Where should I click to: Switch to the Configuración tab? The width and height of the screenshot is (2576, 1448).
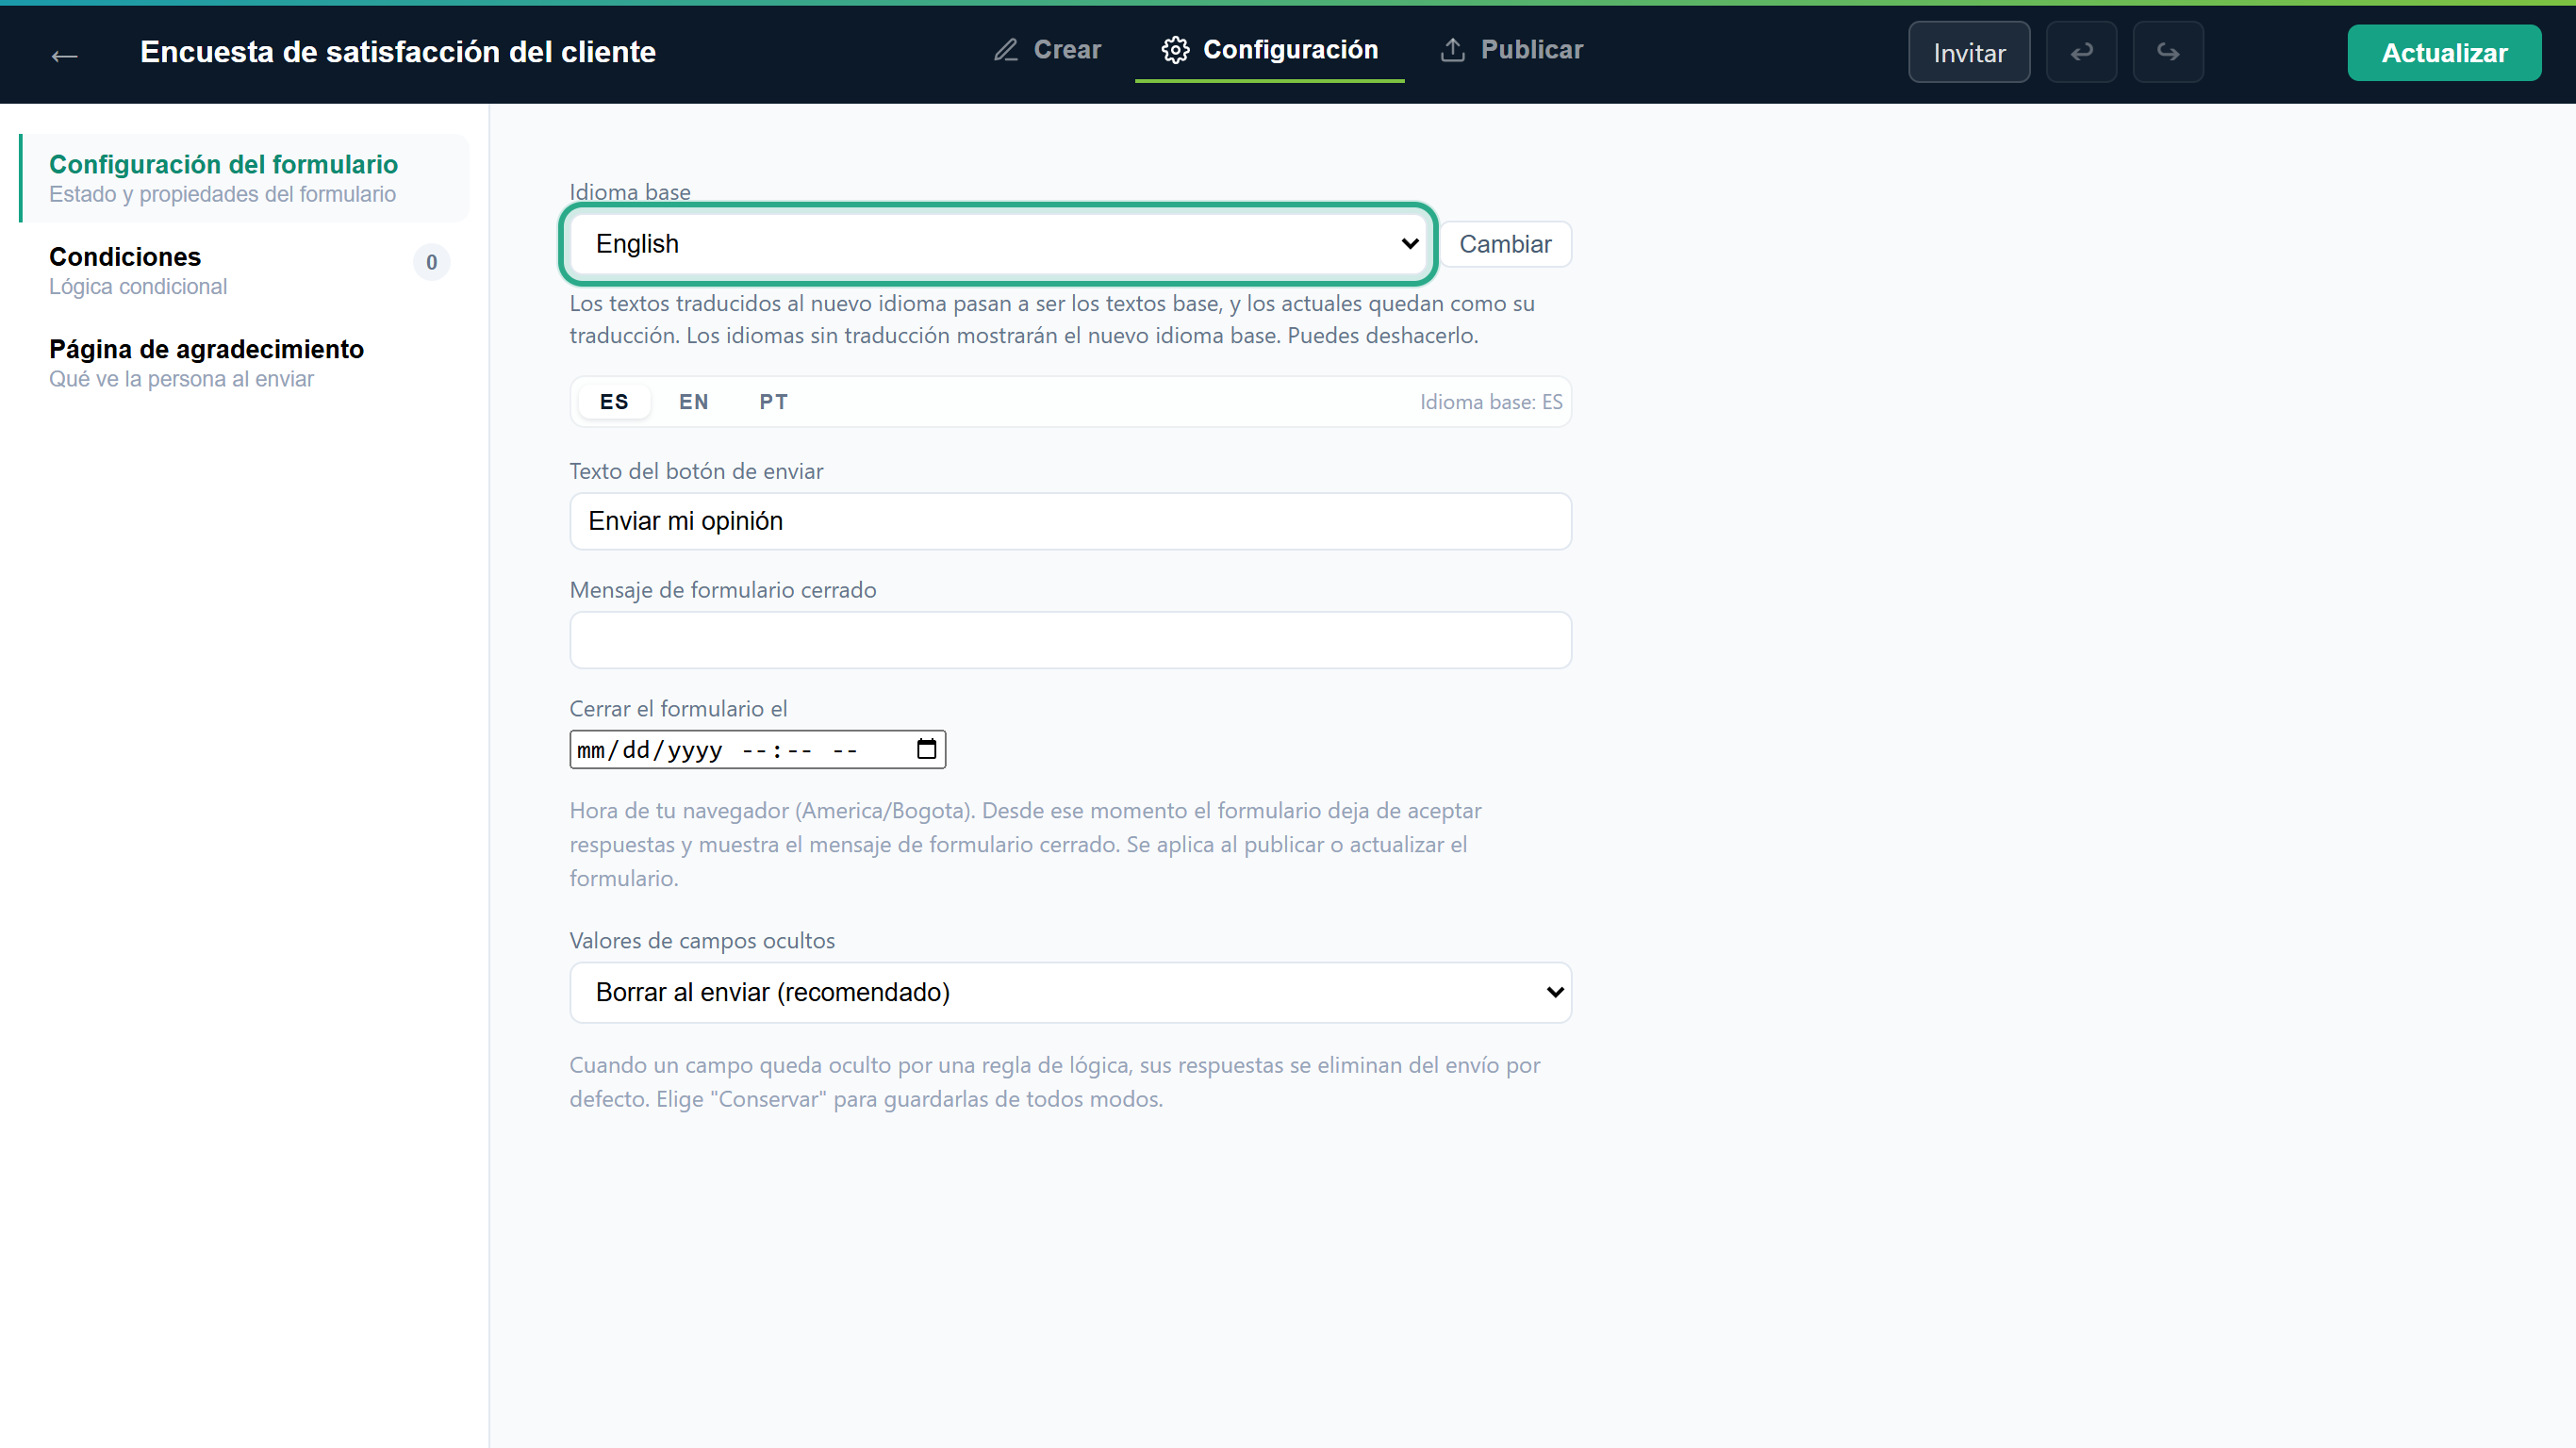point(1269,50)
